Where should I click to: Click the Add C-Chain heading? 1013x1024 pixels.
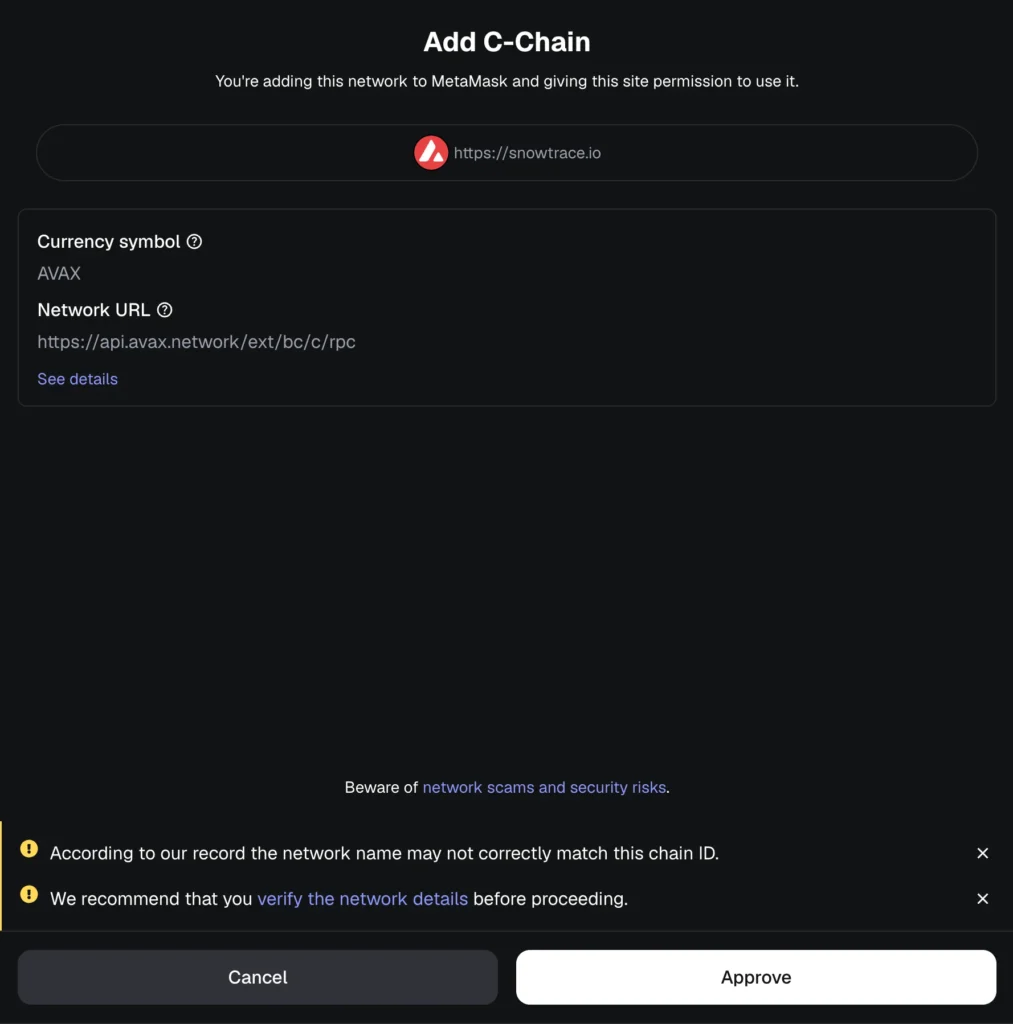(x=506, y=42)
